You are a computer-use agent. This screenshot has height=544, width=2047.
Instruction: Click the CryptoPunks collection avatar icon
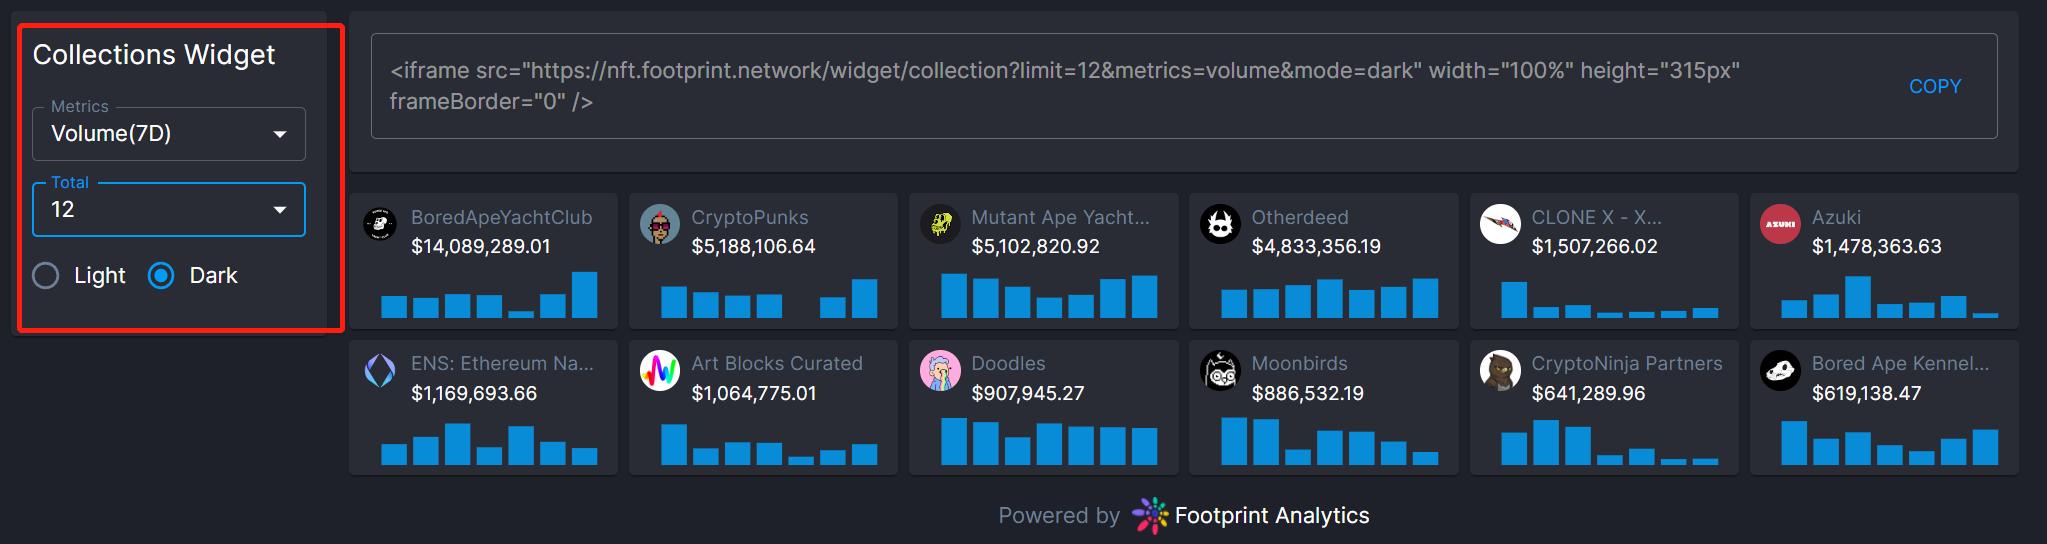pos(659,225)
